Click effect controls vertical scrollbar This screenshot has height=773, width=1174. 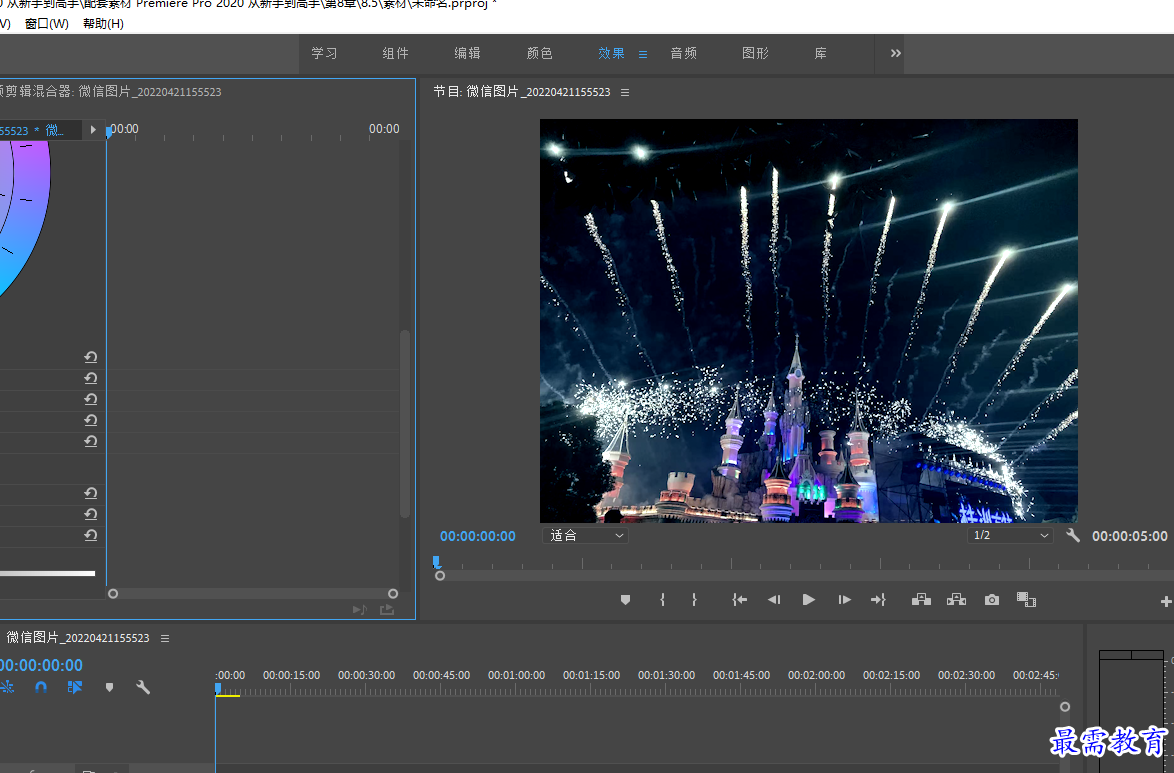pos(405,423)
